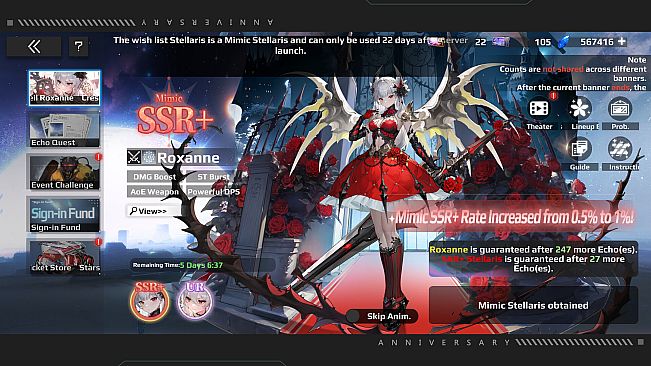Click the Powerful DPS tag
This screenshot has height=366, width=651.
213,192
